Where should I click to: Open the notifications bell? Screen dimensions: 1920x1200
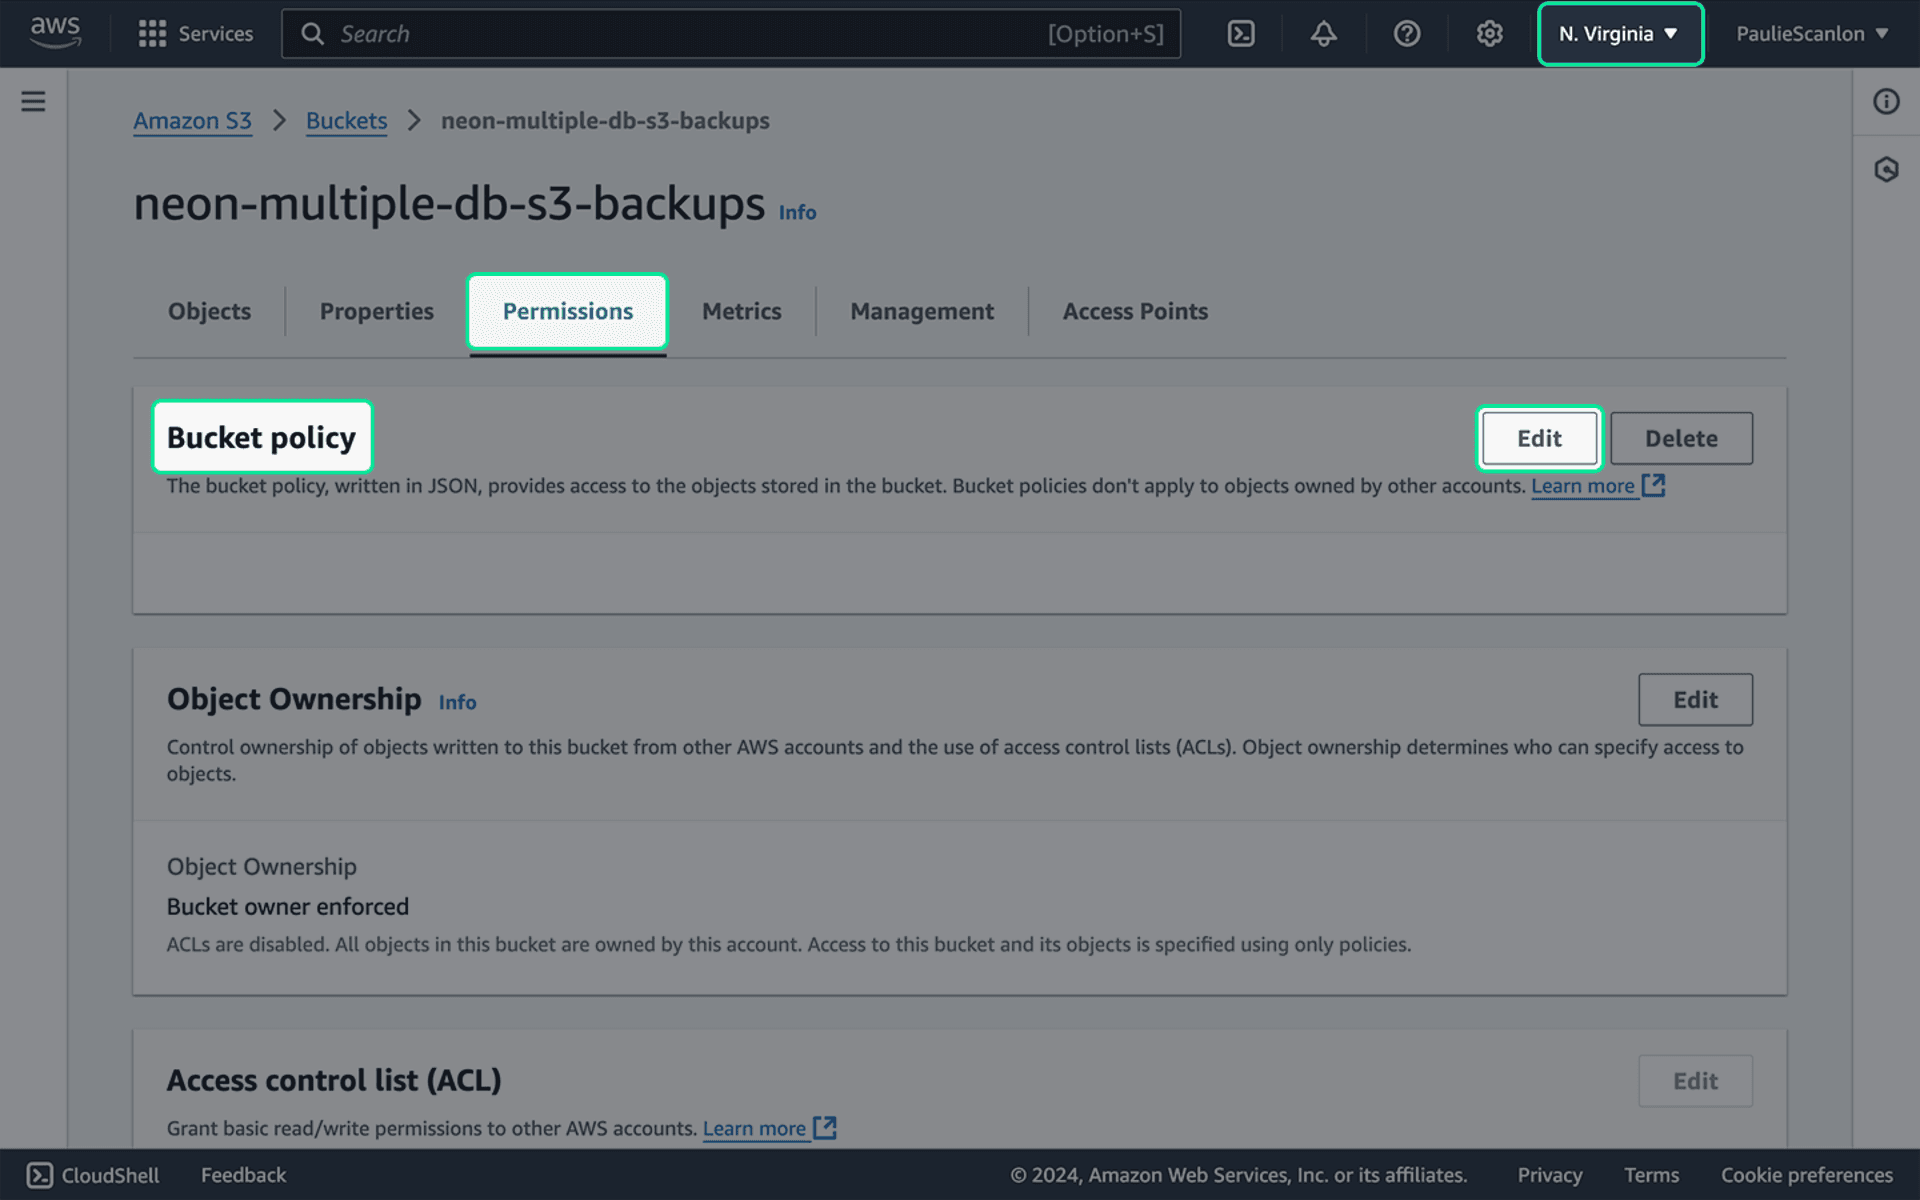click(1322, 33)
